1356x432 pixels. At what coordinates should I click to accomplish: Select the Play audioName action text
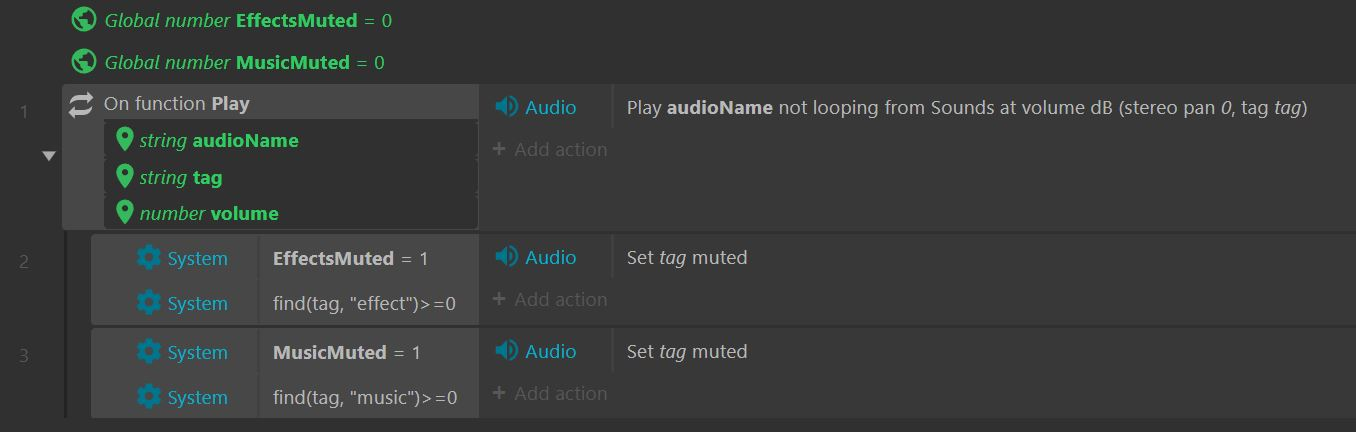pos(967,107)
